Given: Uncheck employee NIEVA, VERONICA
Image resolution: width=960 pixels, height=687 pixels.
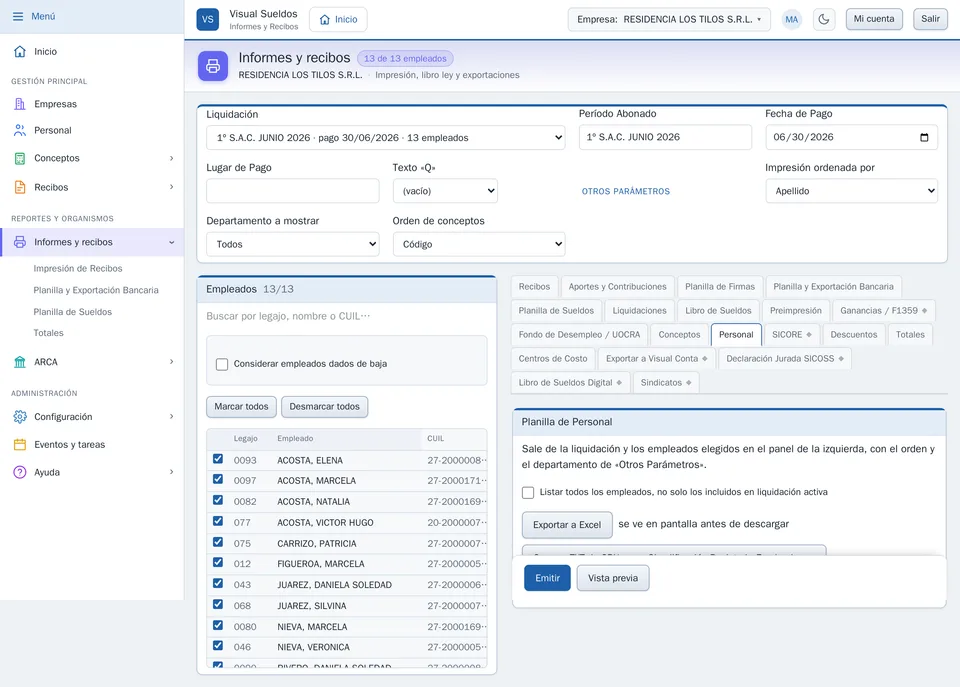Looking at the screenshot, I should [x=218, y=645].
